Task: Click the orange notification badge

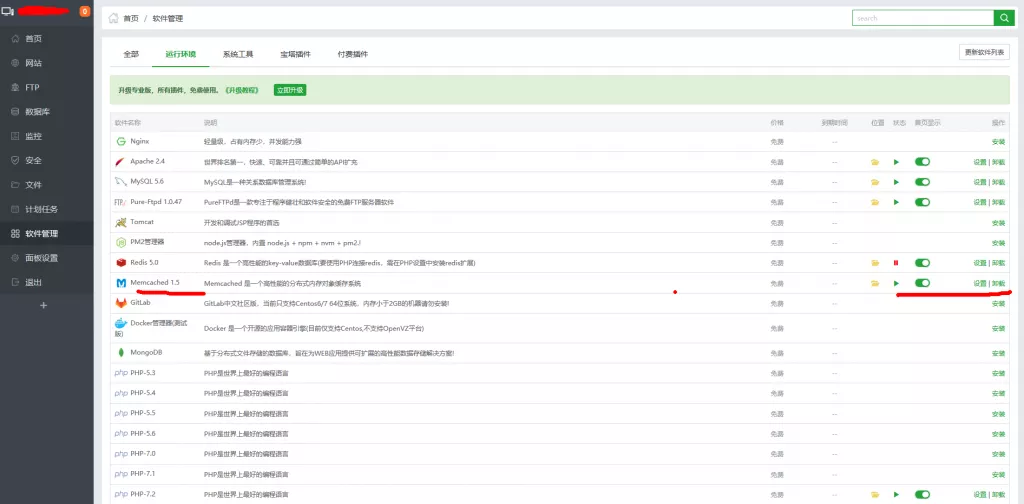Action: point(85,11)
